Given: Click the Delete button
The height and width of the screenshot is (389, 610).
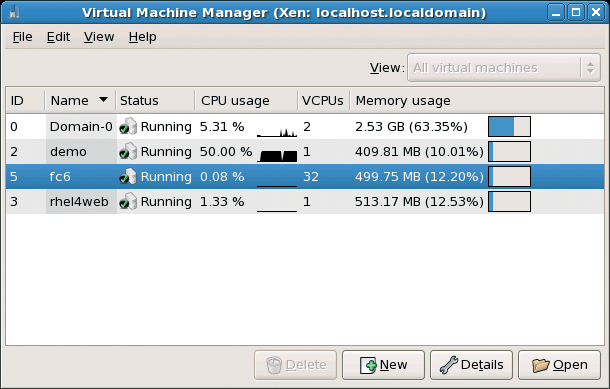Looking at the screenshot, I should click(295, 365).
